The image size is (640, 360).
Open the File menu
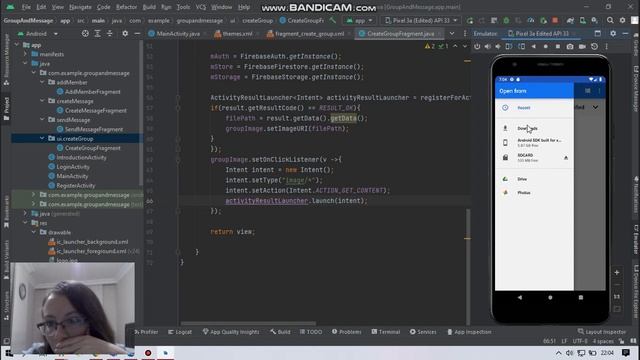click(x=26, y=7)
